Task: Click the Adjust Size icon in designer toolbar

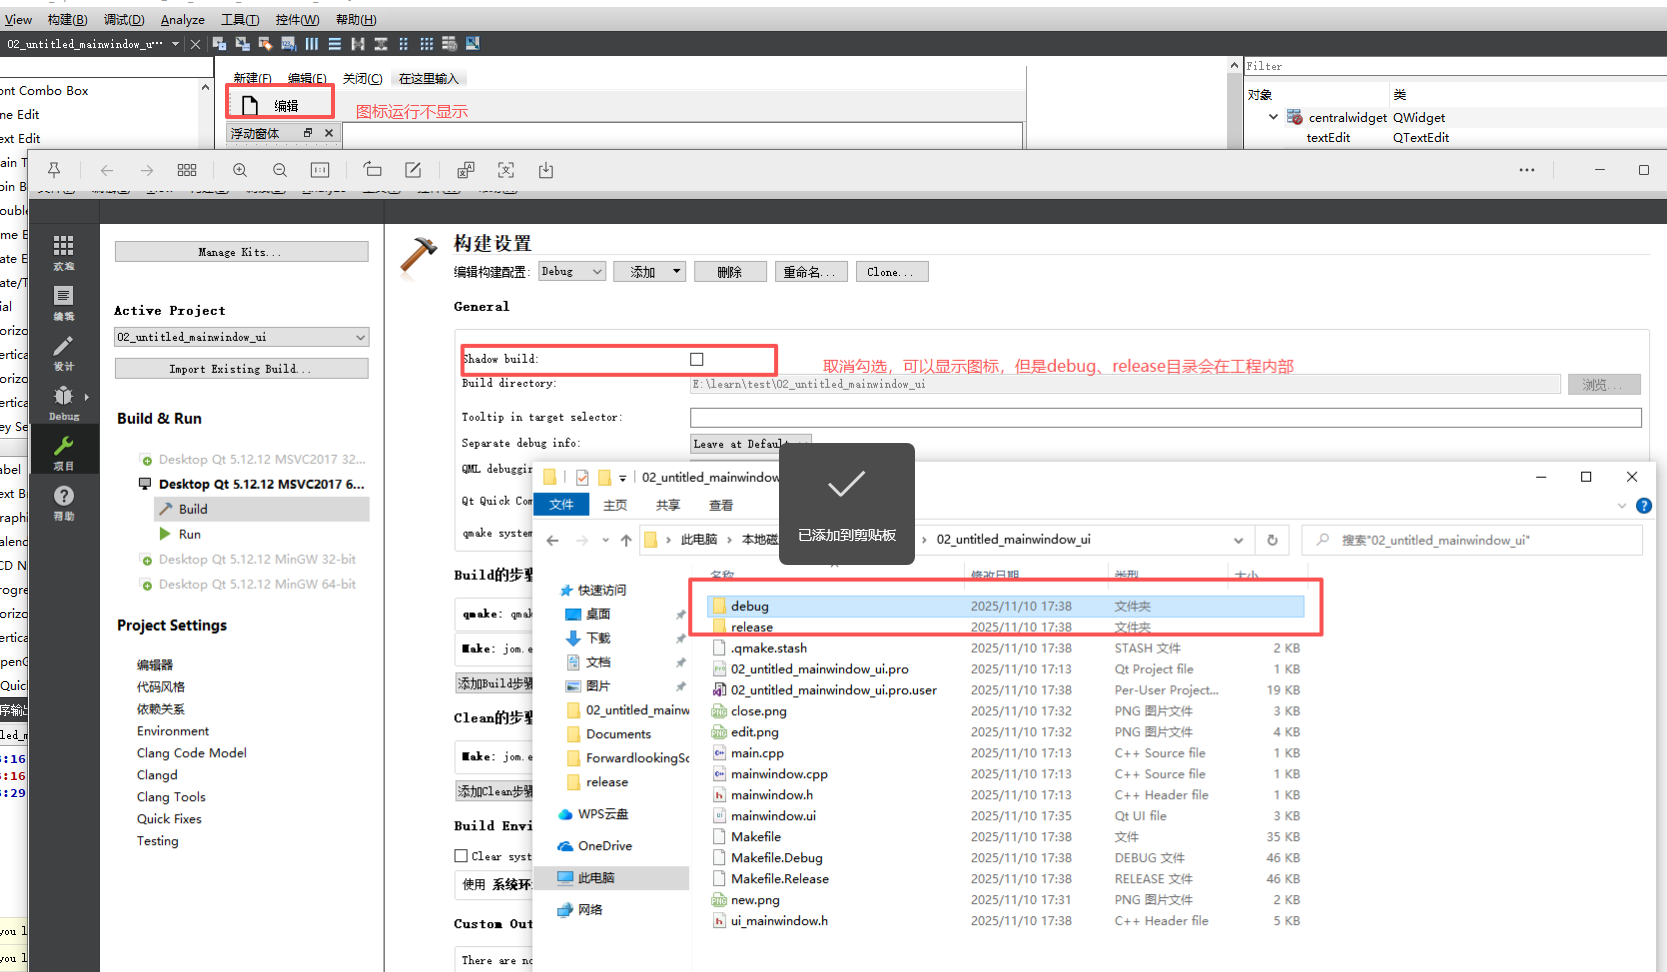Action: (x=473, y=44)
